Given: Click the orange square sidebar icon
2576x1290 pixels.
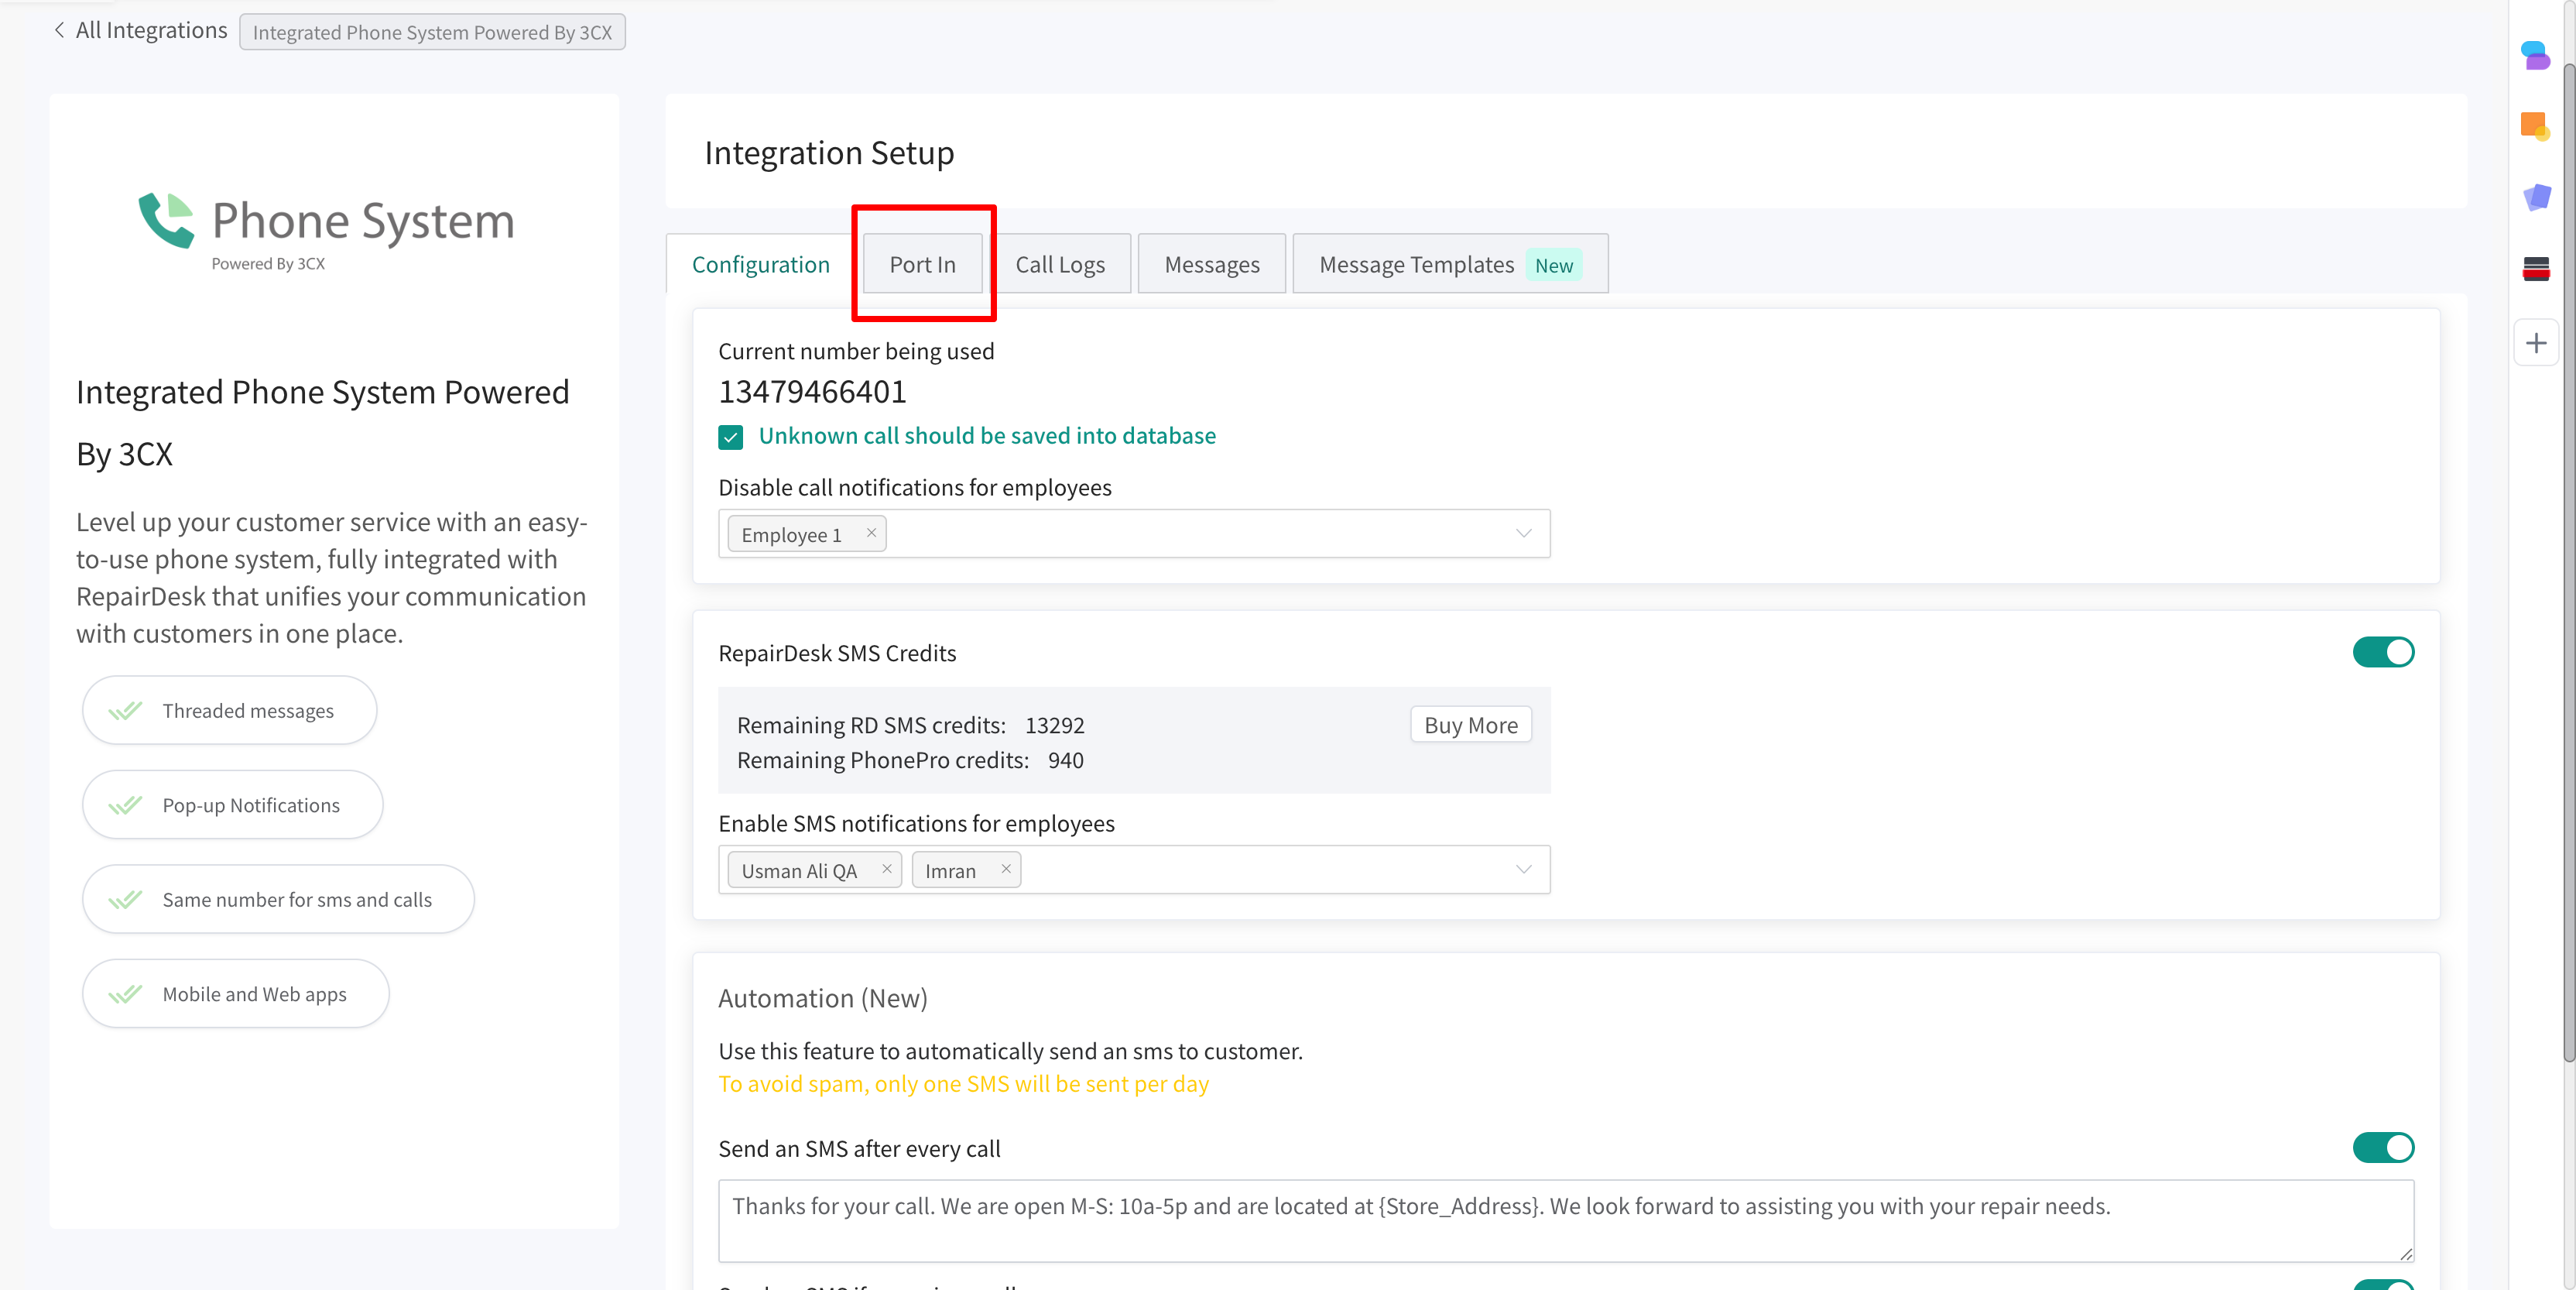Looking at the screenshot, I should [2534, 126].
